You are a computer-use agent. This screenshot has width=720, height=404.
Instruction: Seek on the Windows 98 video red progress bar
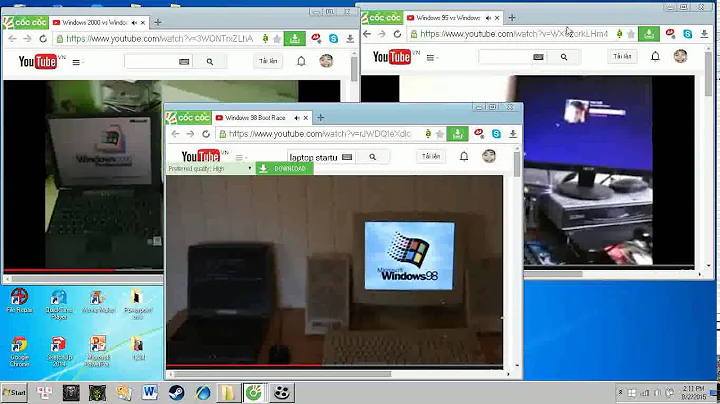tap(244, 365)
